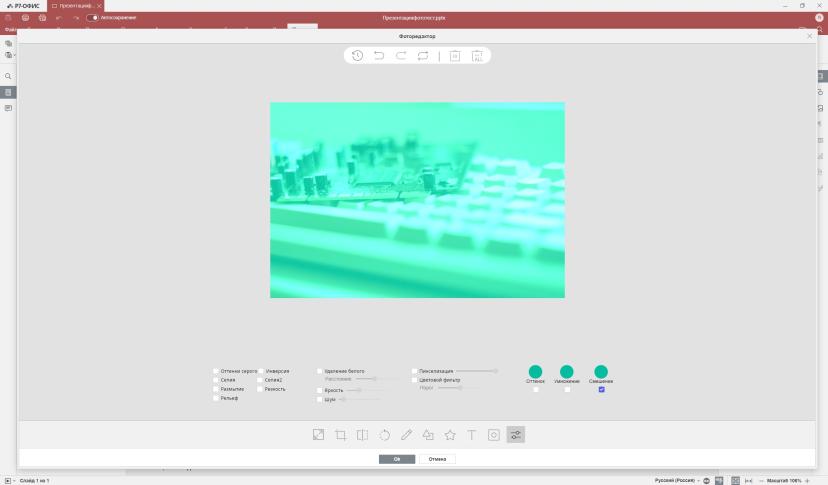Select the rotate tool icon
Viewport: 828px width, 485px height.
pyautogui.click(x=384, y=435)
